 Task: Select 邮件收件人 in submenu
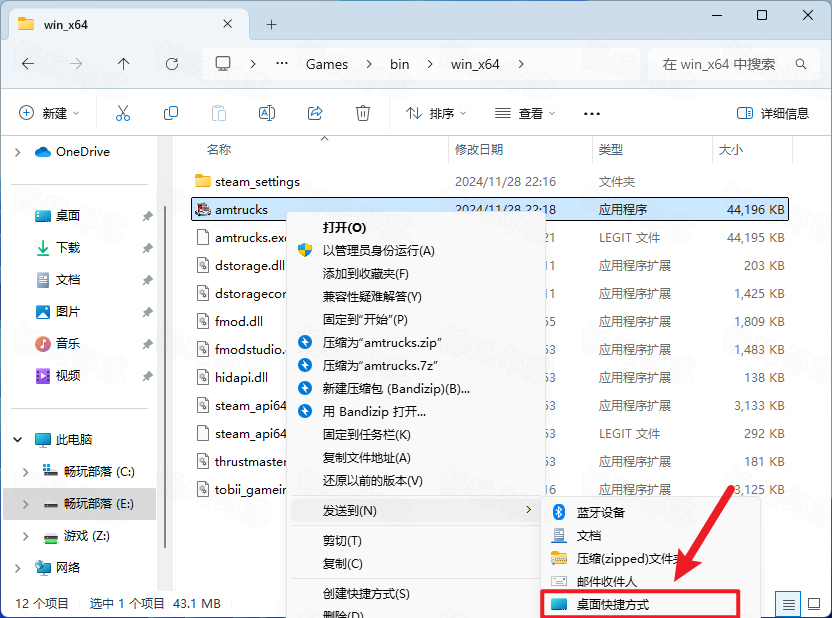coord(651,581)
